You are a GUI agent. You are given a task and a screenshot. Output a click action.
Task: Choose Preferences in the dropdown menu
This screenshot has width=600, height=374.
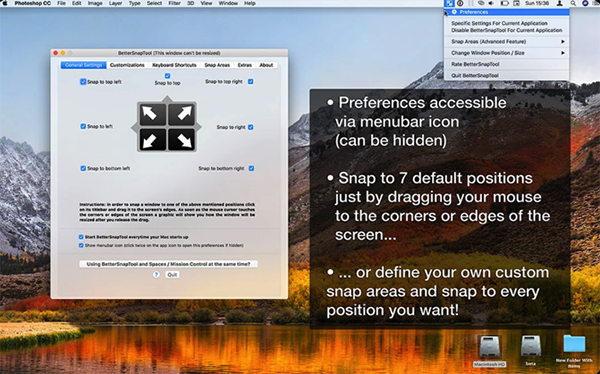pos(507,12)
